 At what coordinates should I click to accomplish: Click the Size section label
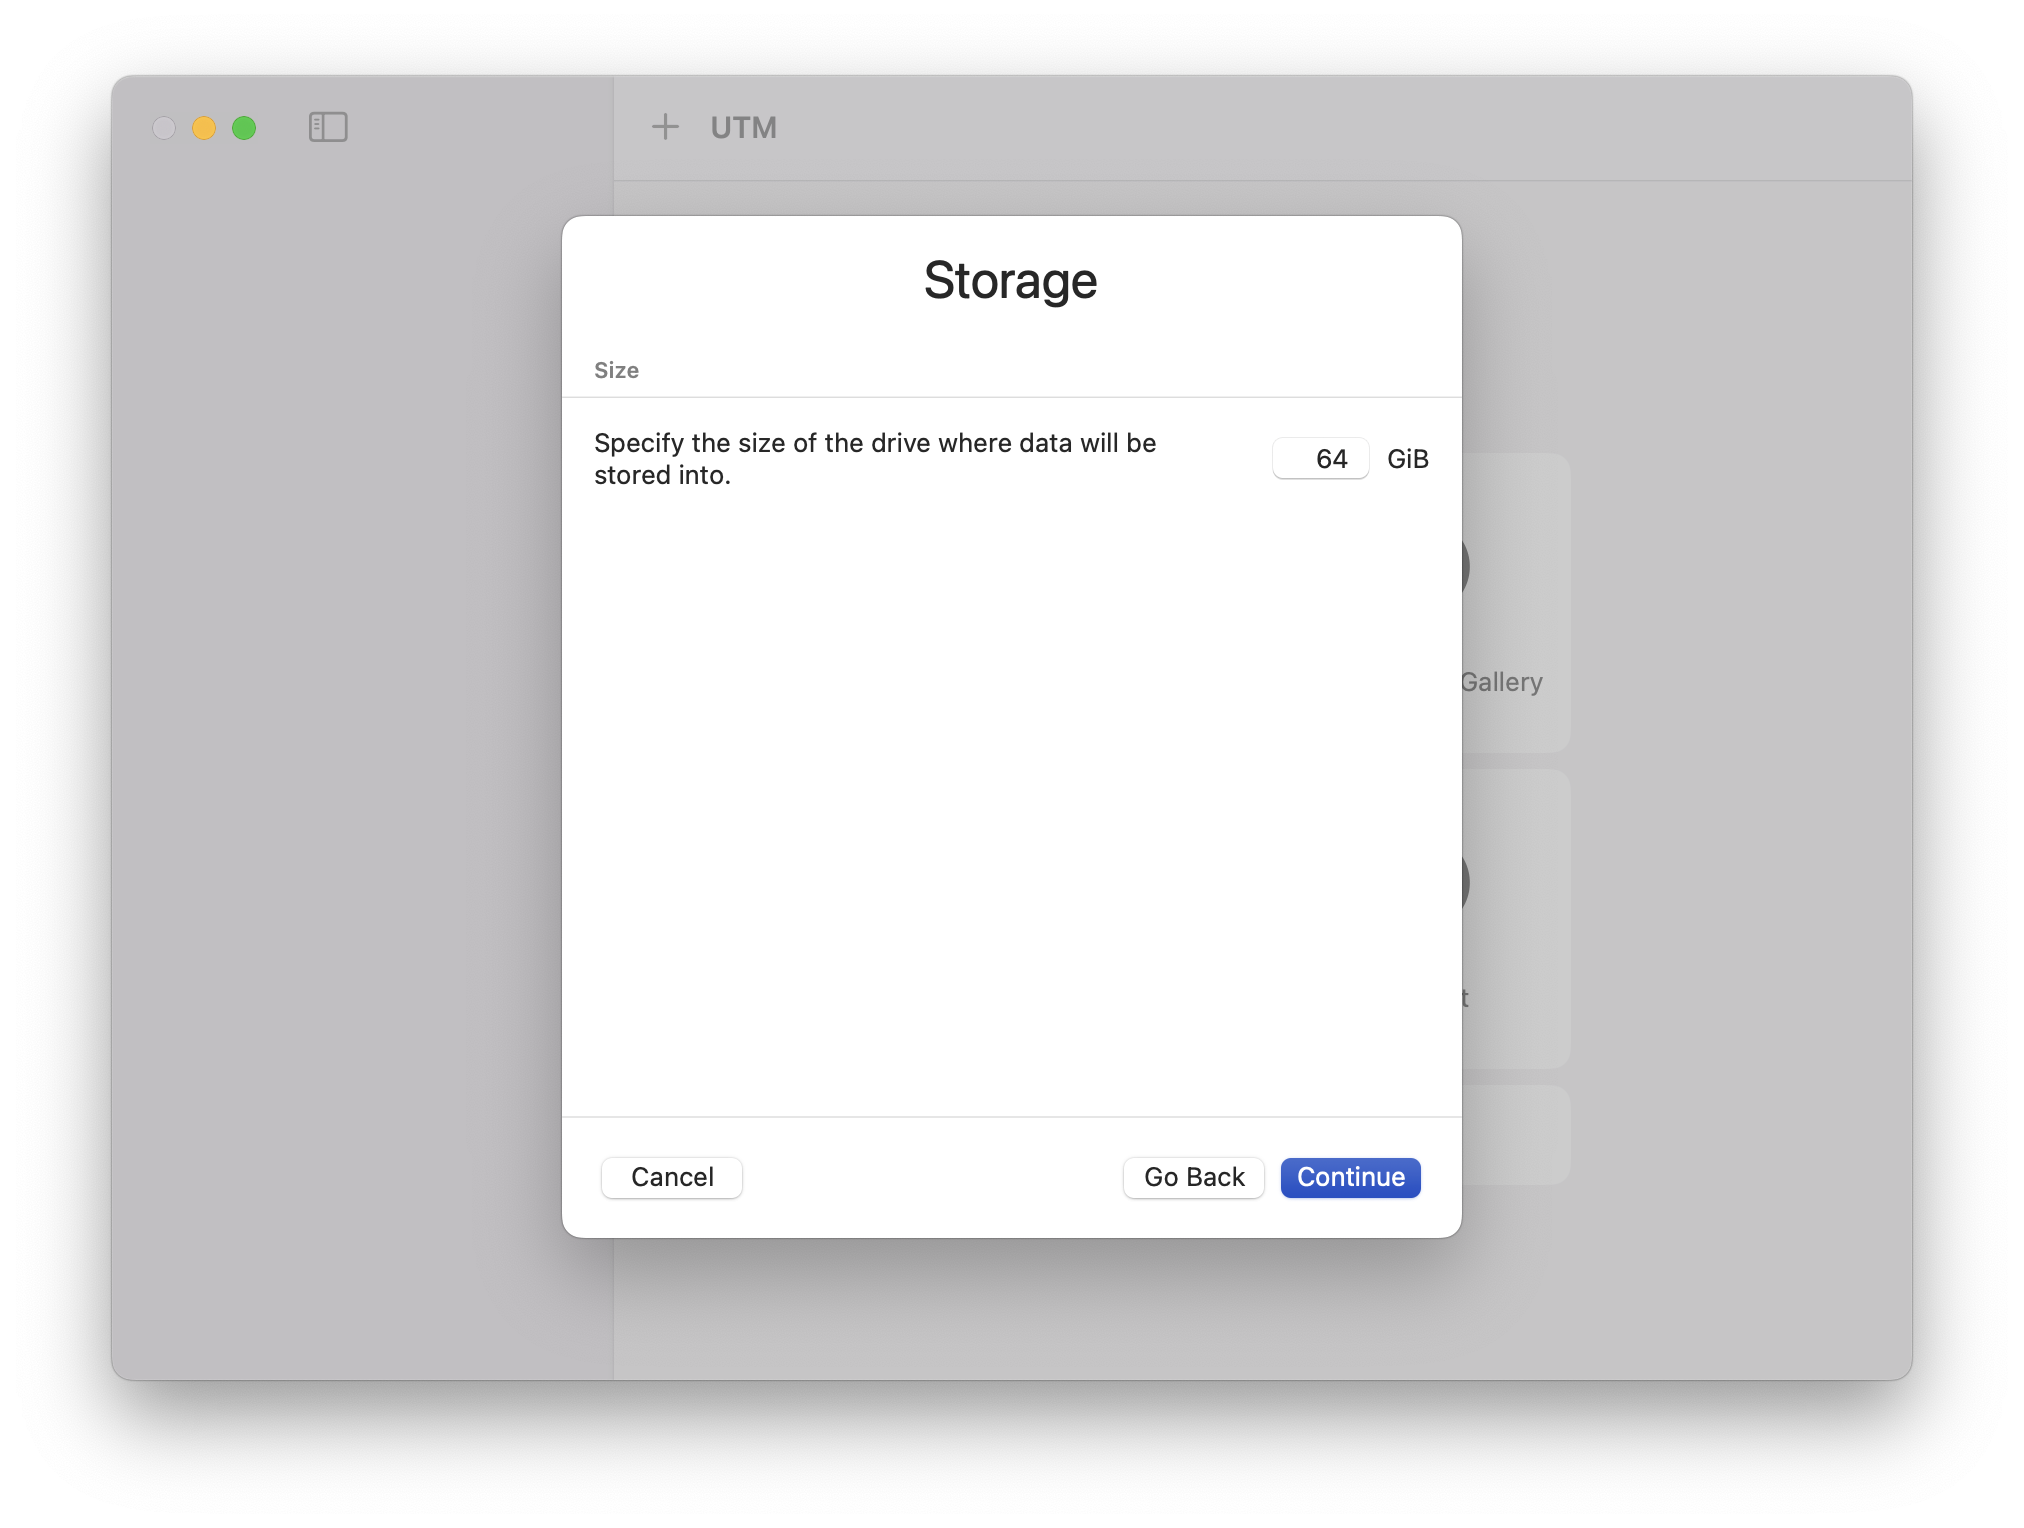tap(616, 371)
